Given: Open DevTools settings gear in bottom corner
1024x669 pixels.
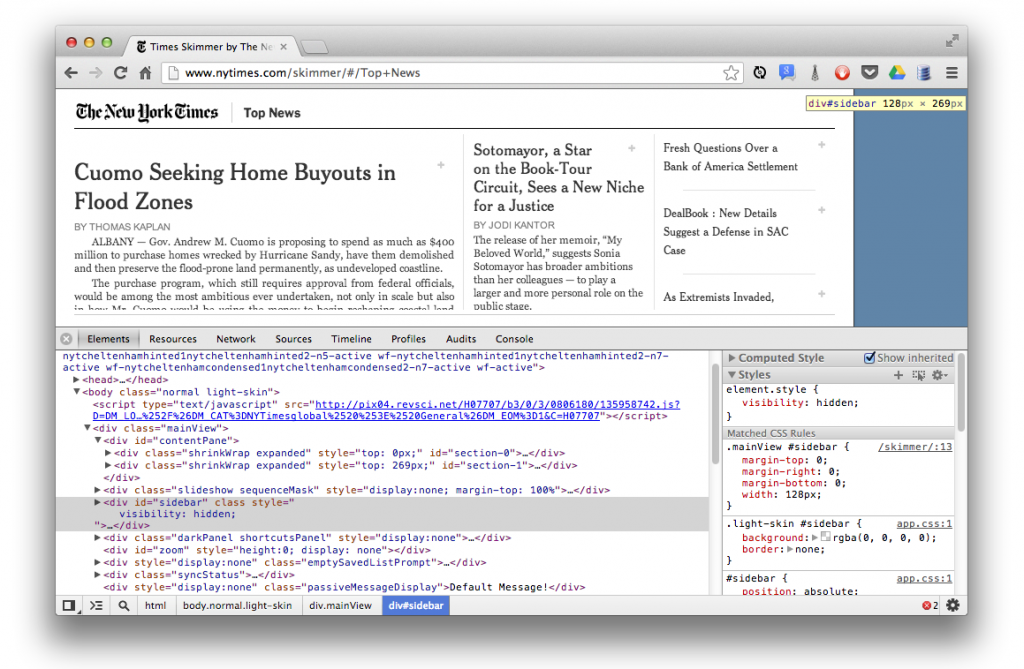Looking at the screenshot, I should (x=952, y=605).
